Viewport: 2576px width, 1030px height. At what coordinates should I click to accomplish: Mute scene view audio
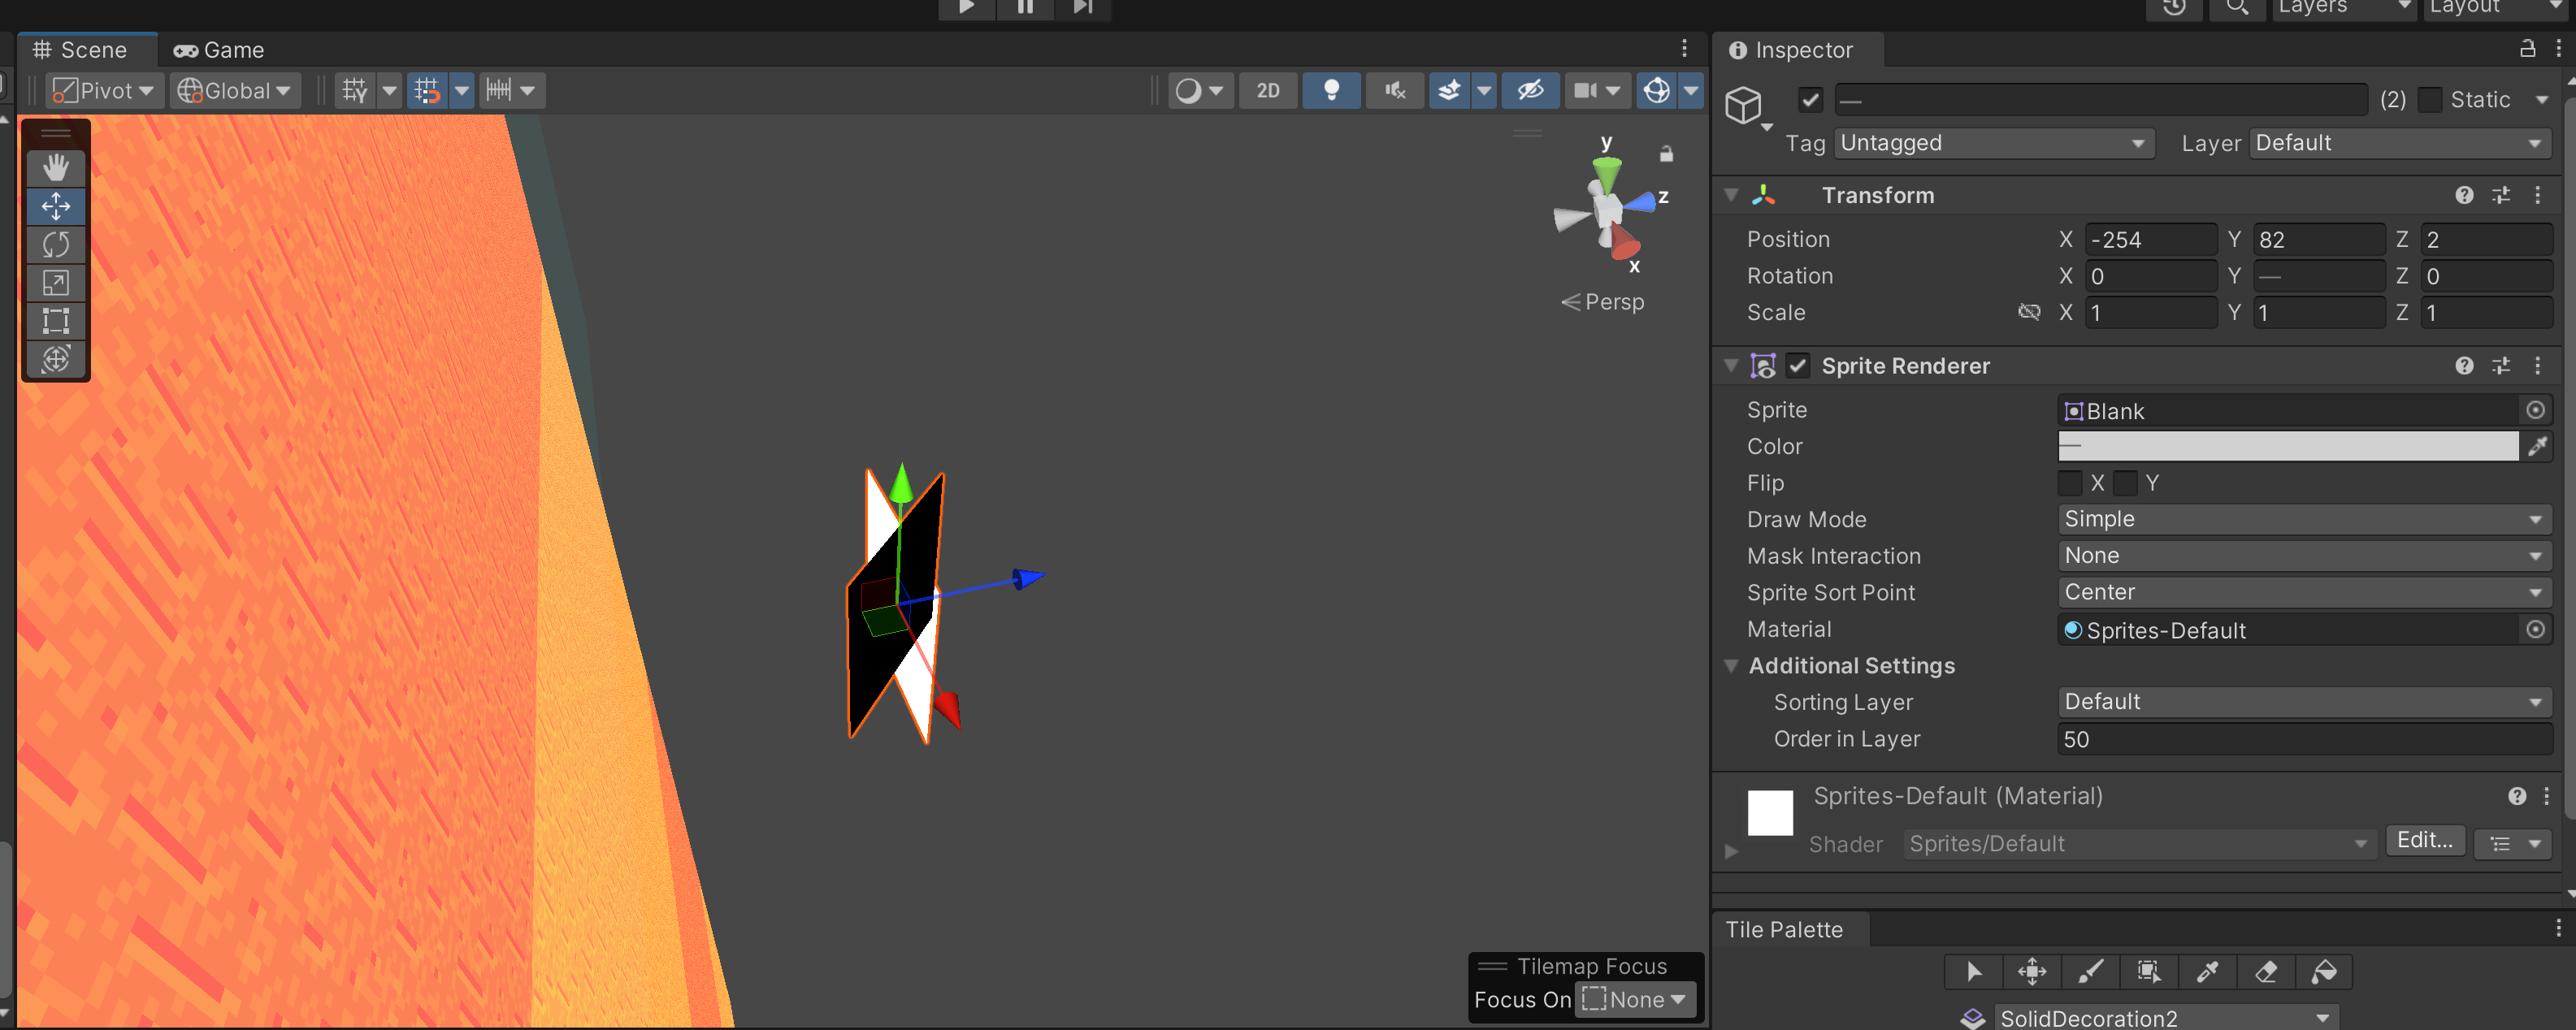[x=1394, y=90]
